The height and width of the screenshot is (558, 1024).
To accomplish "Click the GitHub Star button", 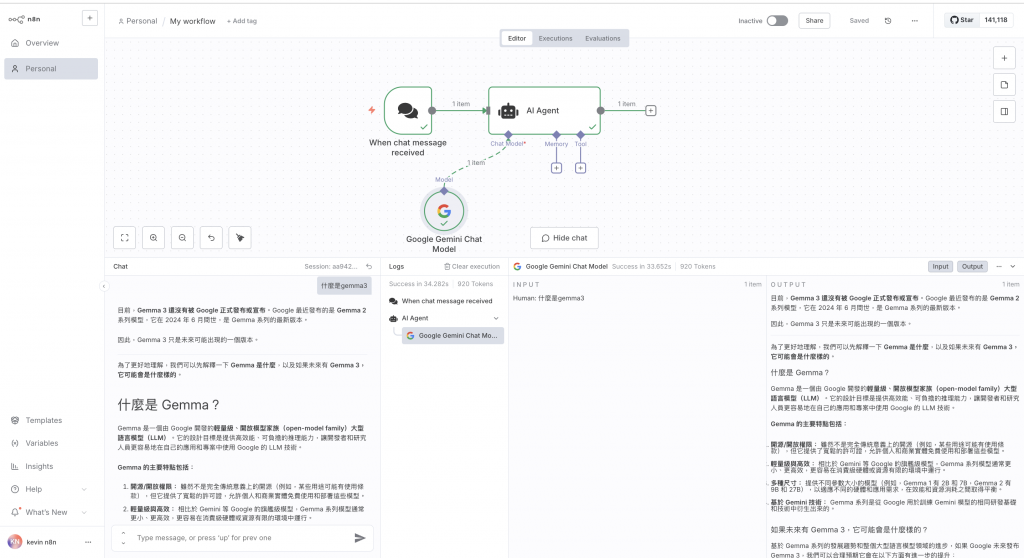I will (961, 20).
